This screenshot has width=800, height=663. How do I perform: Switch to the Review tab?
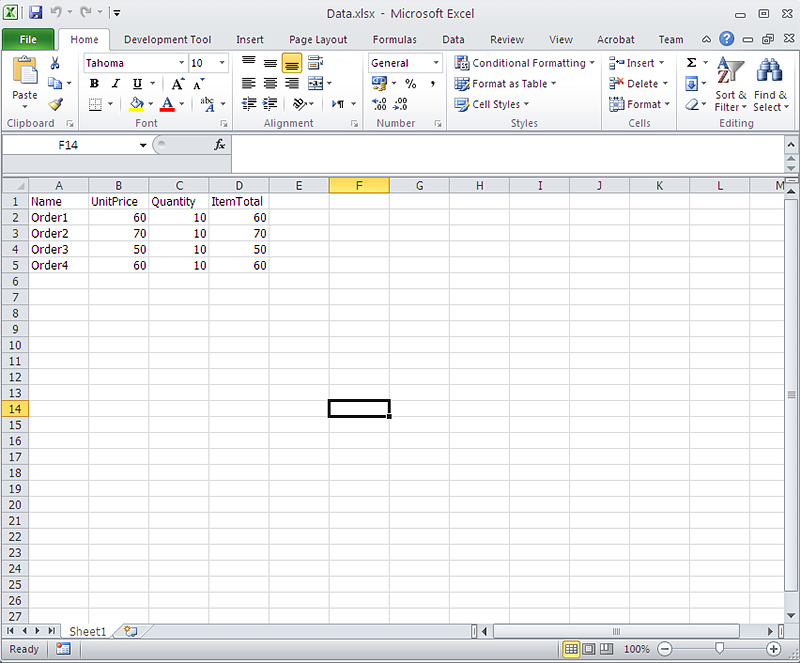507,39
